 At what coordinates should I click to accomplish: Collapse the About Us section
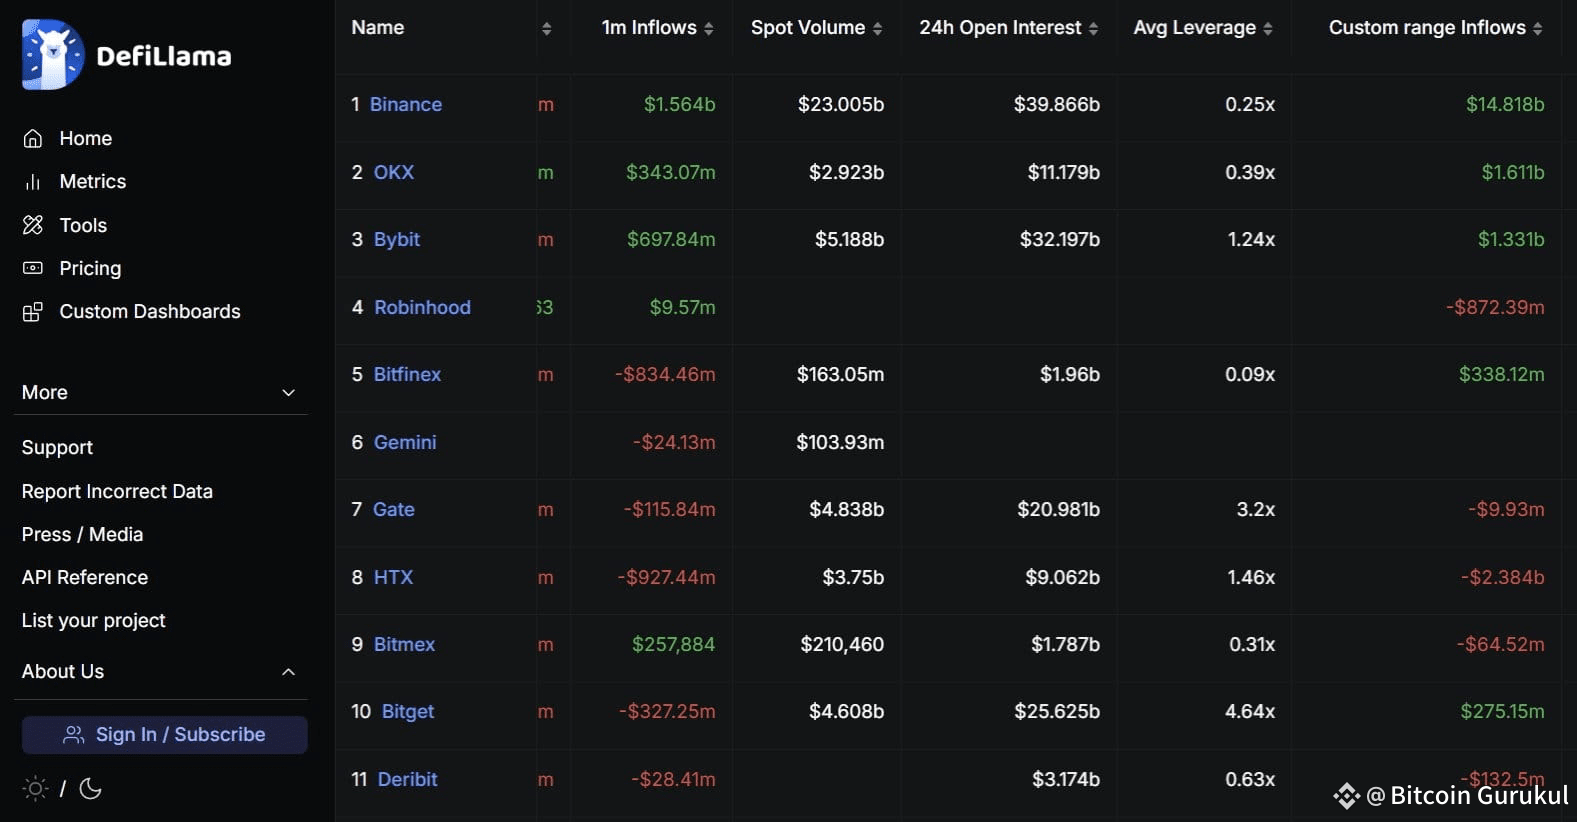coord(288,672)
